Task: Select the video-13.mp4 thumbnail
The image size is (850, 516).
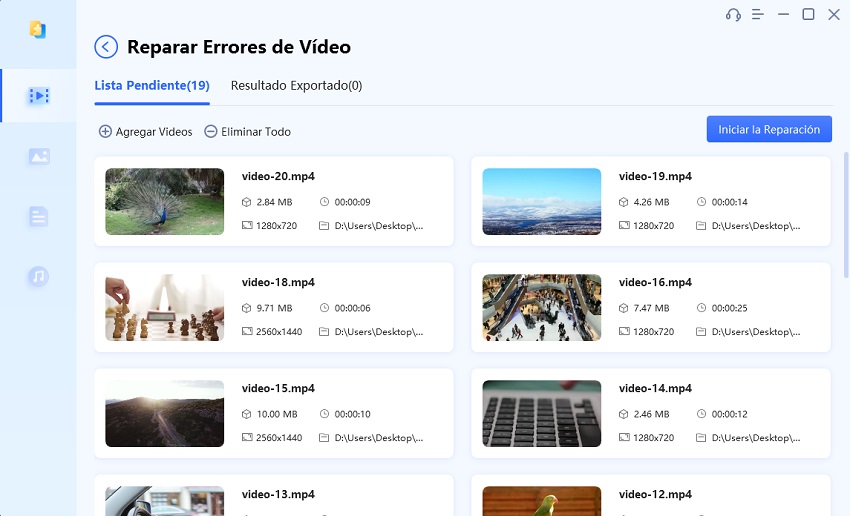Action: tap(164, 501)
